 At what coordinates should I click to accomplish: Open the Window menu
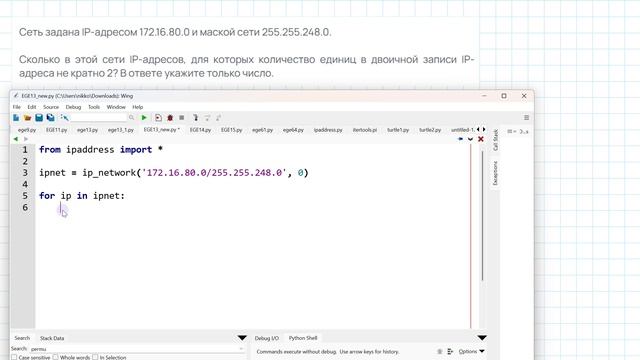tap(116, 107)
